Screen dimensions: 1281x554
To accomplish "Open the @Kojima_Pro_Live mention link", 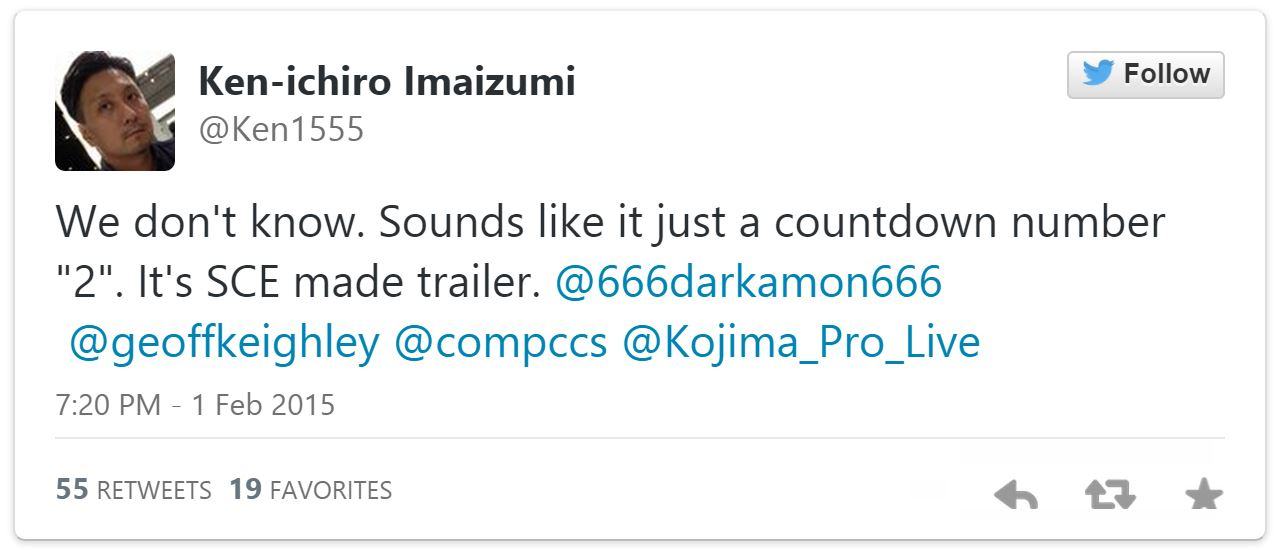I will click(x=801, y=343).
